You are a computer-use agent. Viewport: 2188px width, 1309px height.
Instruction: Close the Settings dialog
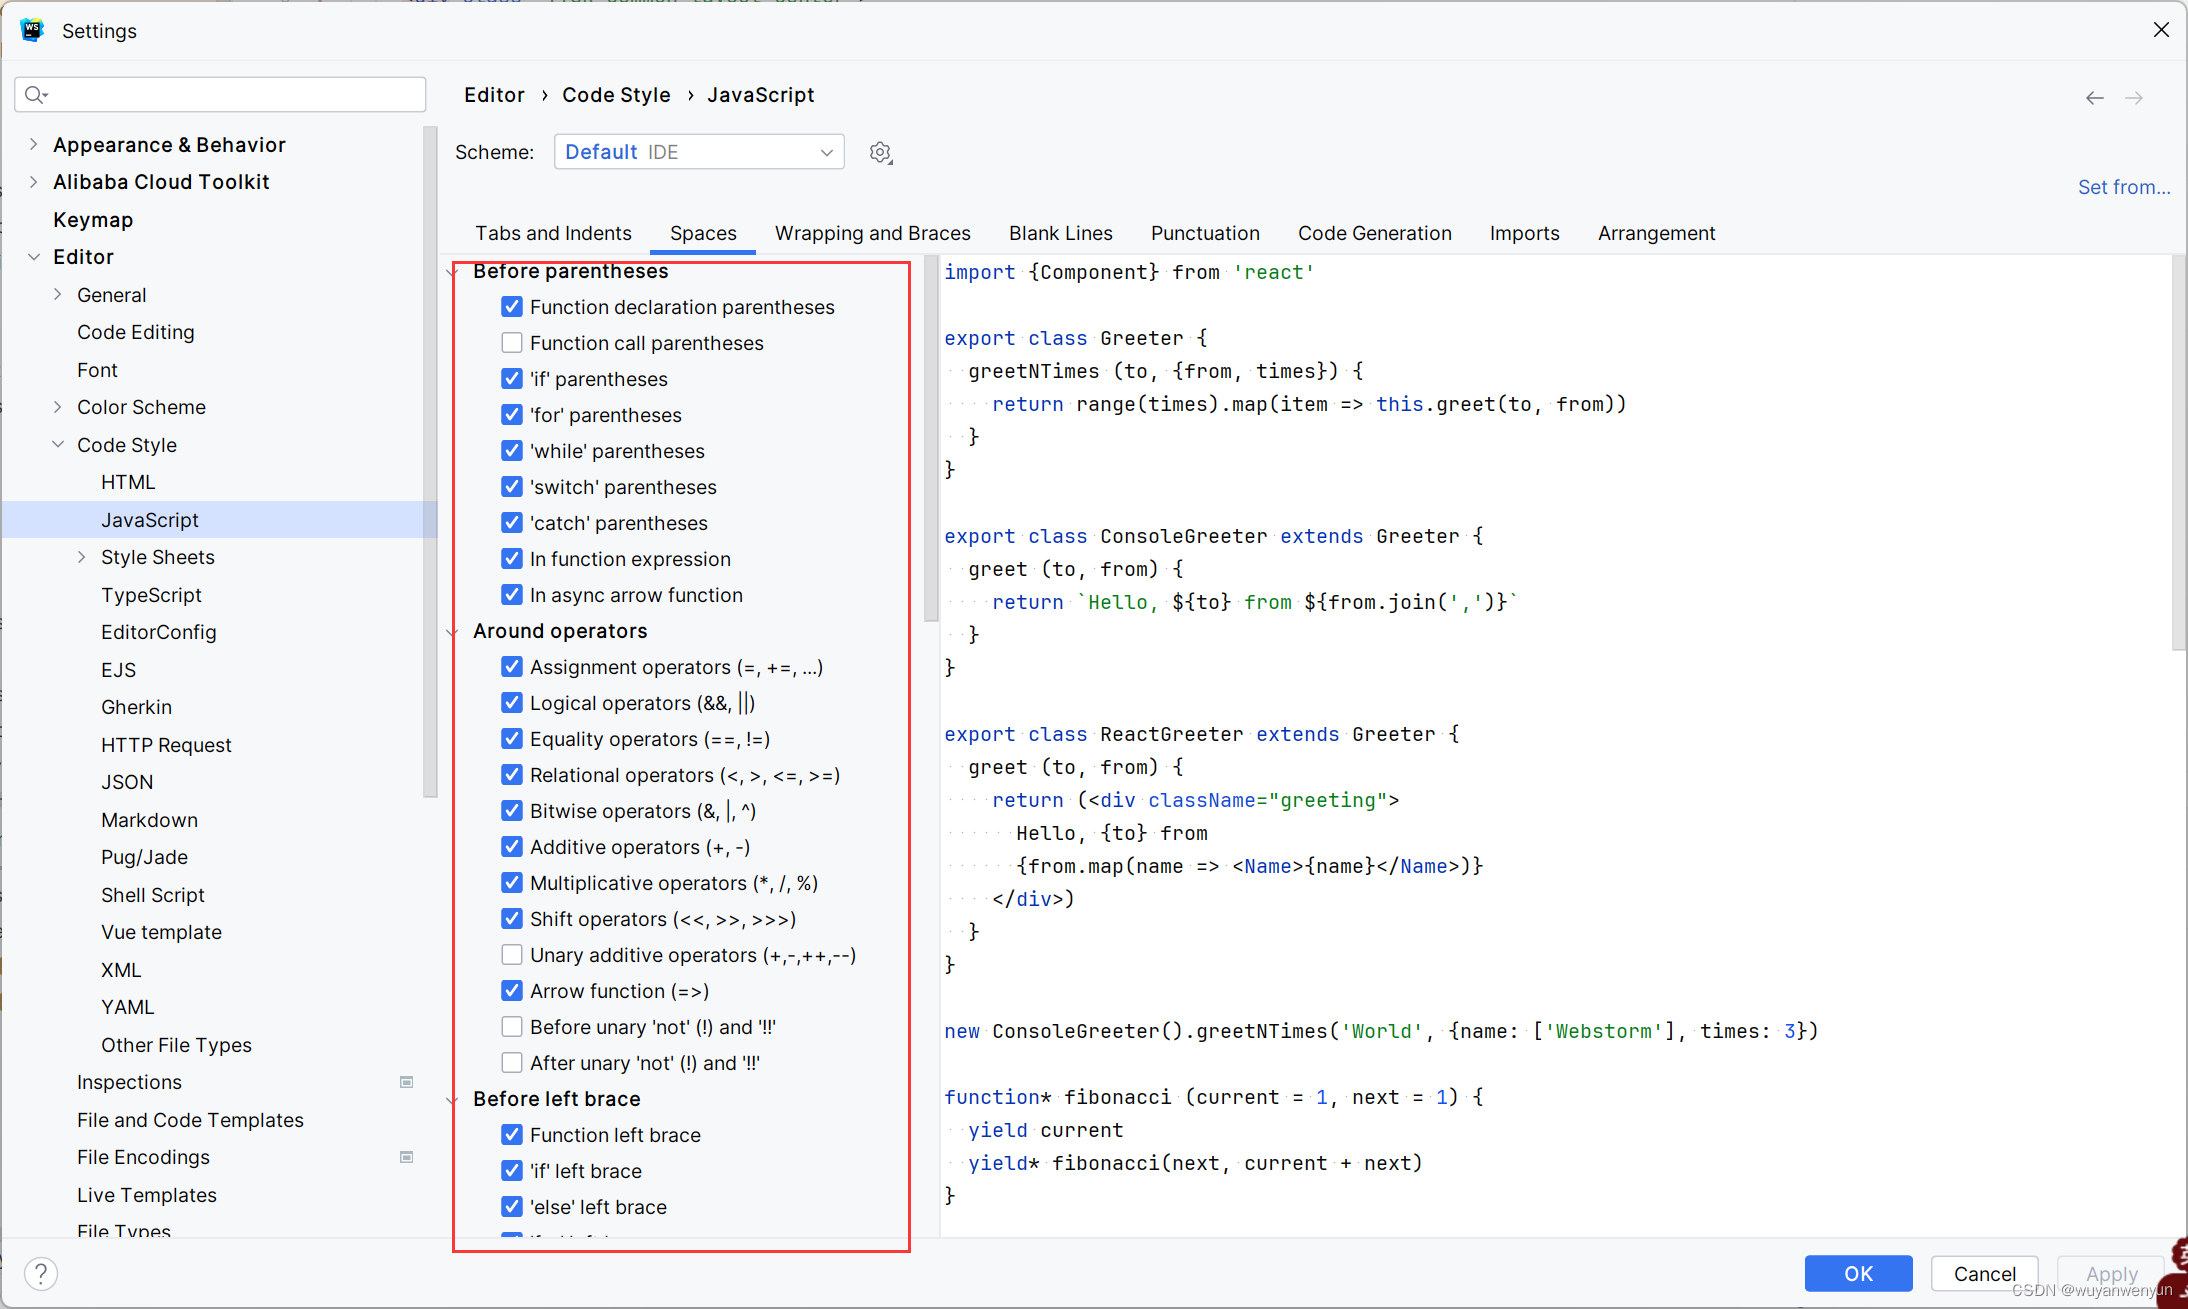(2161, 30)
